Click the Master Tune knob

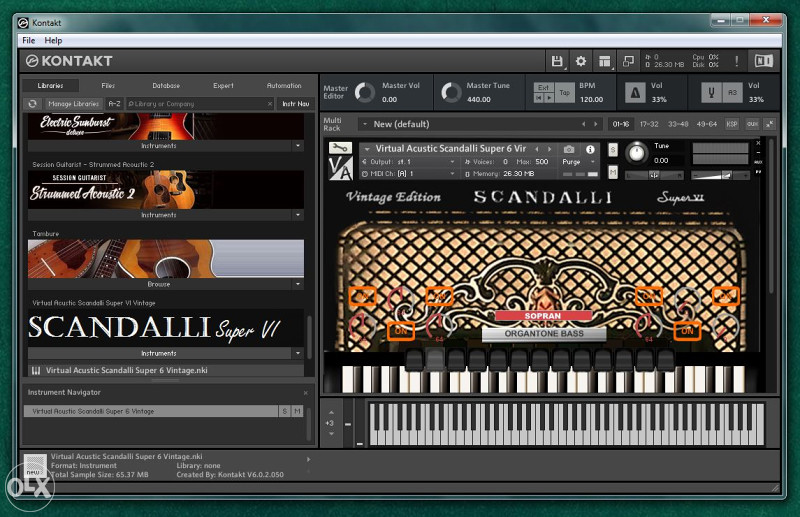click(451, 92)
